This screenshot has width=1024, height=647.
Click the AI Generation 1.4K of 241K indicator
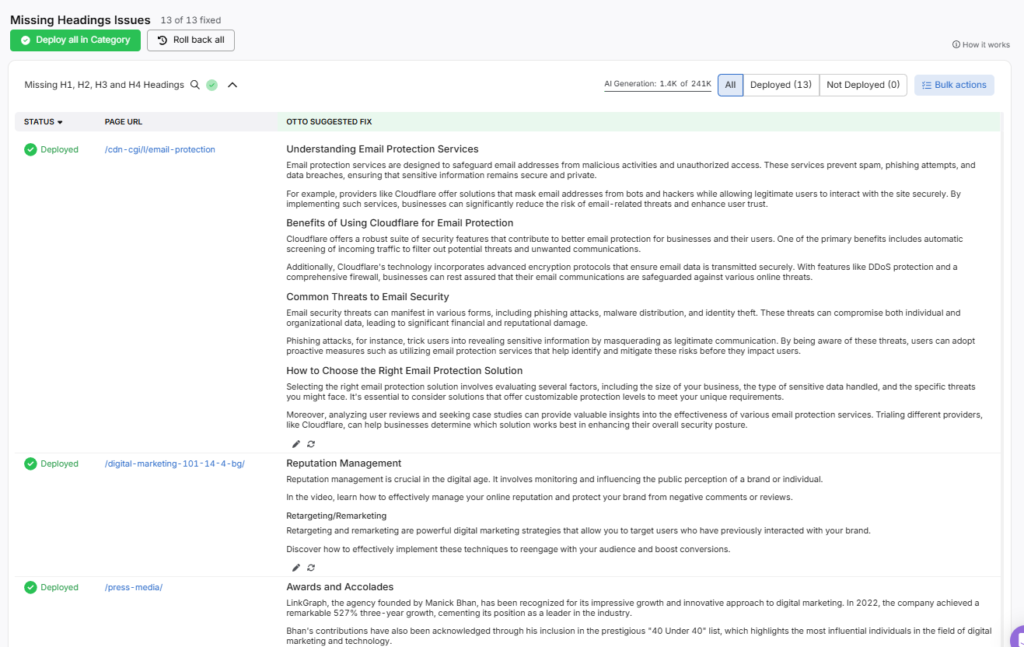pyautogui.click(x=658, y=84)
